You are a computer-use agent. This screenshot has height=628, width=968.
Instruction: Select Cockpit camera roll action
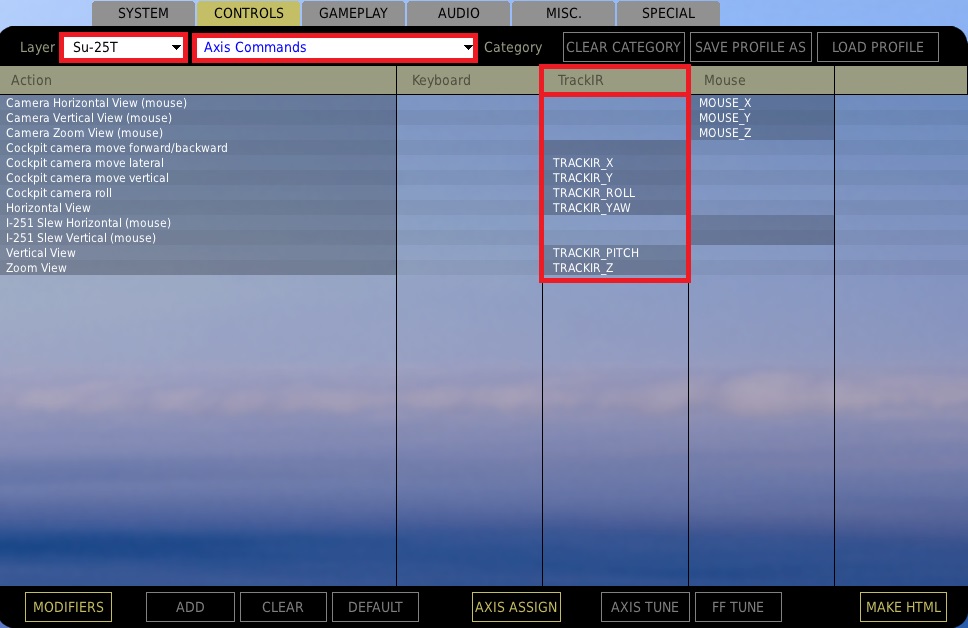198,193
